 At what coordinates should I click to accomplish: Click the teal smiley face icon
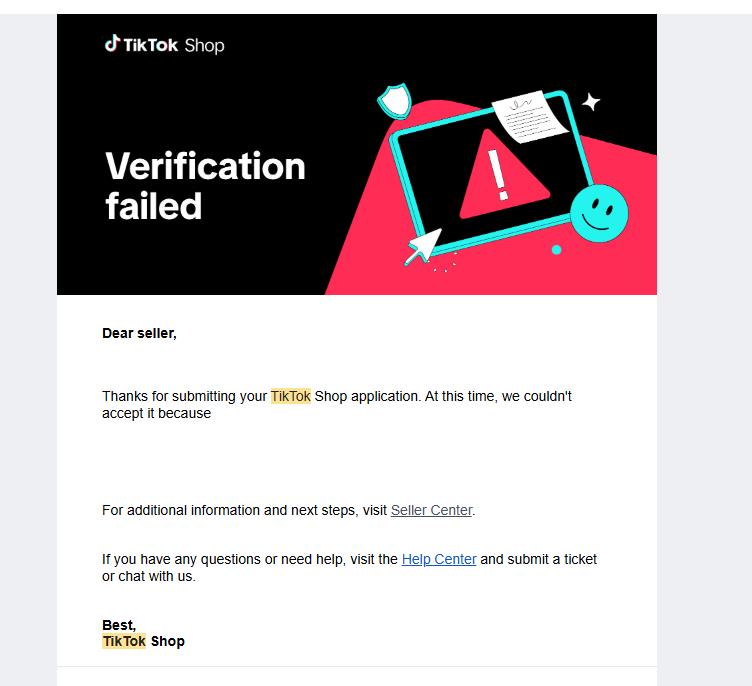(x=599, y=212)
